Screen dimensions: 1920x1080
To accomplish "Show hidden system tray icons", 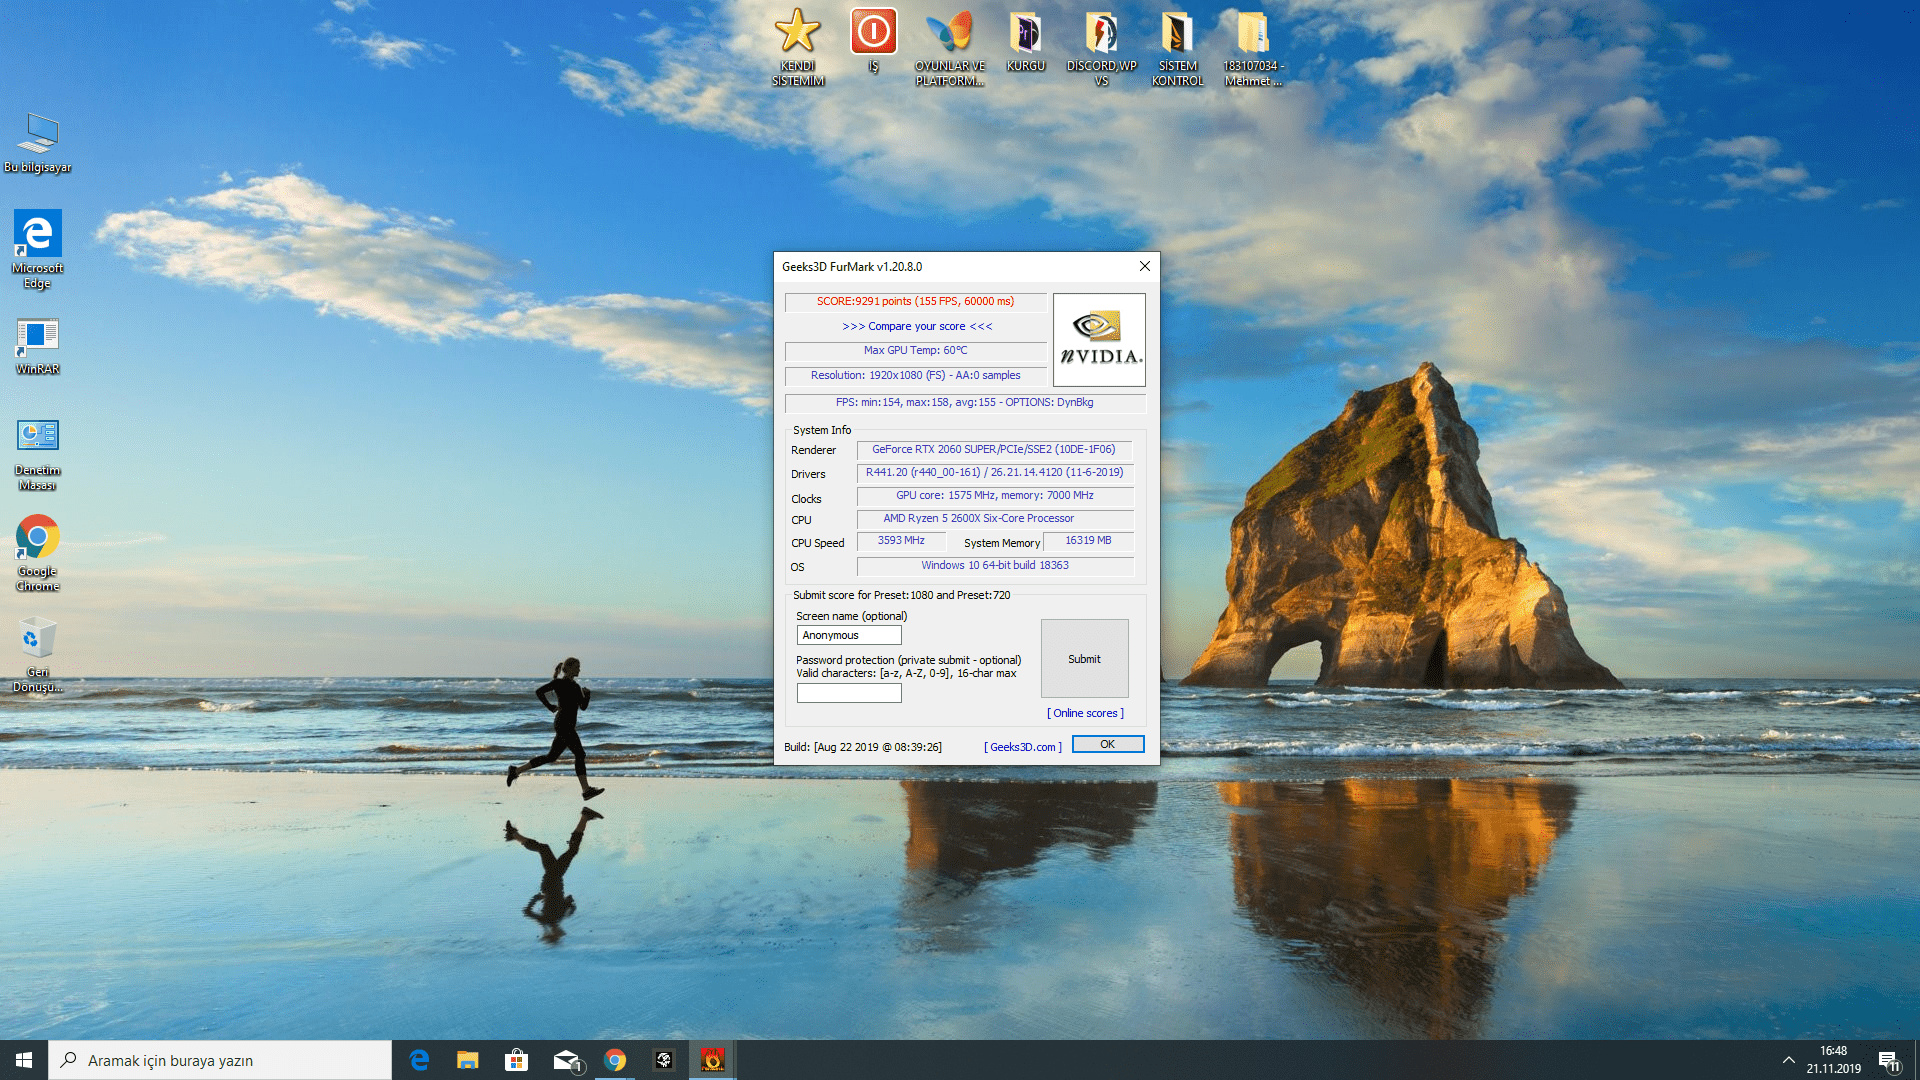I will pos(1788,1060).
